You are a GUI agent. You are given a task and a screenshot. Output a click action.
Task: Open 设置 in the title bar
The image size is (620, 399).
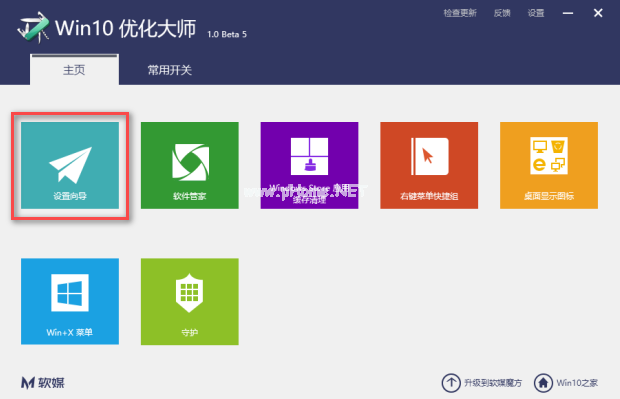pyautogui.click(x=536, y=13)
